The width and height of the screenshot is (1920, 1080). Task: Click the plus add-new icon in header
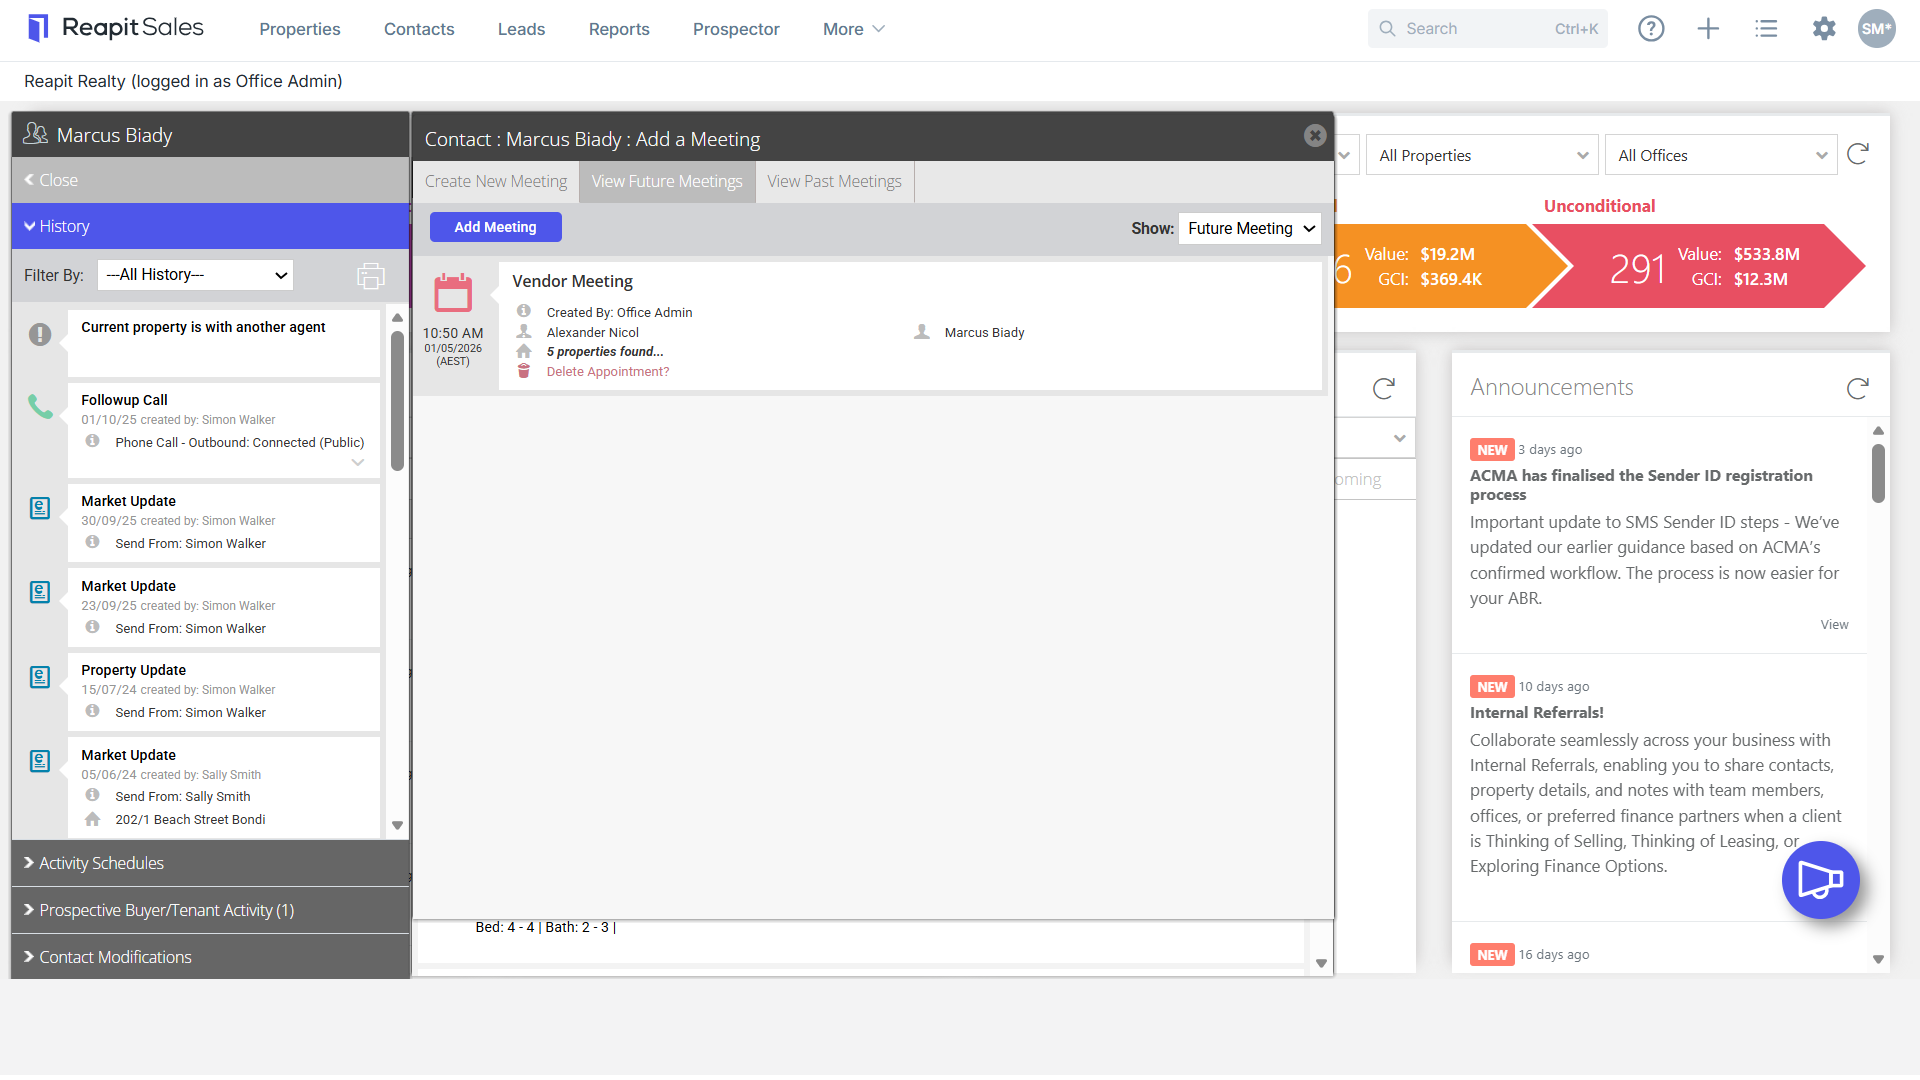point(1708,29)
